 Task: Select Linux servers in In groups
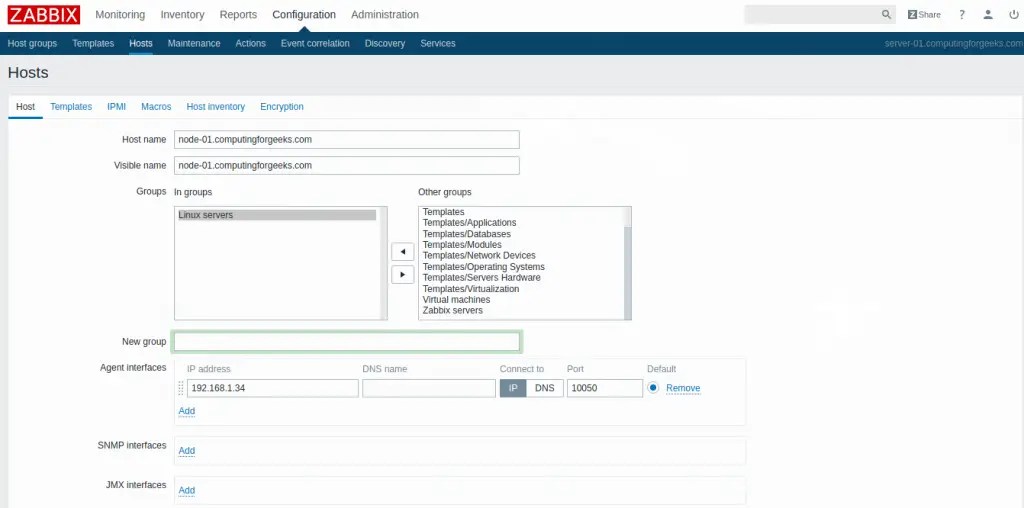[277, 215]
